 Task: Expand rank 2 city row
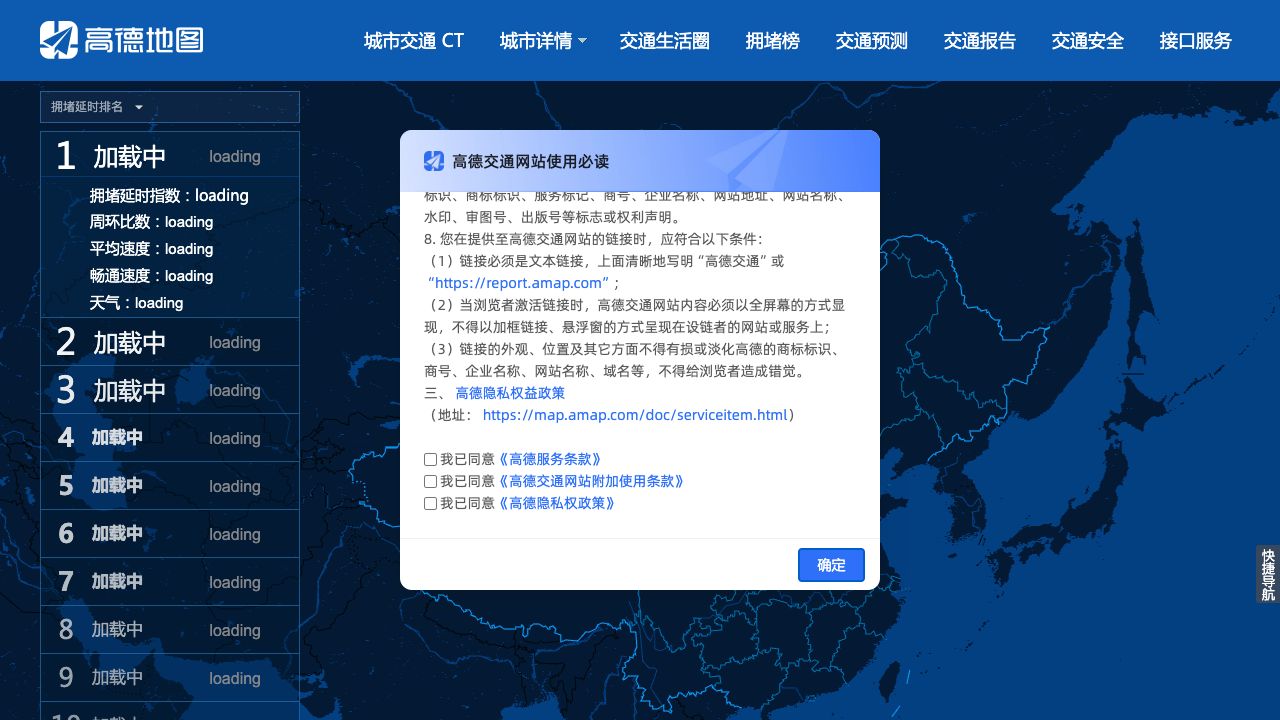tap(170, 342)
